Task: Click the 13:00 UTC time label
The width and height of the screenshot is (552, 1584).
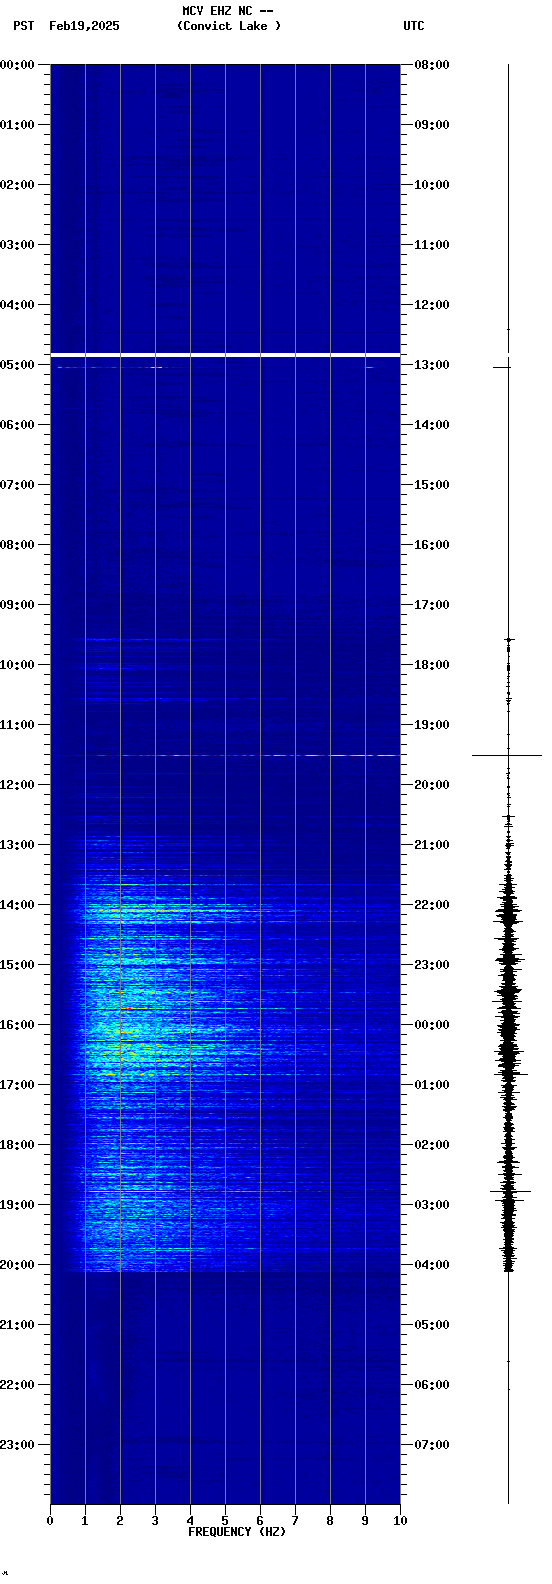Action: coord(432,365)
